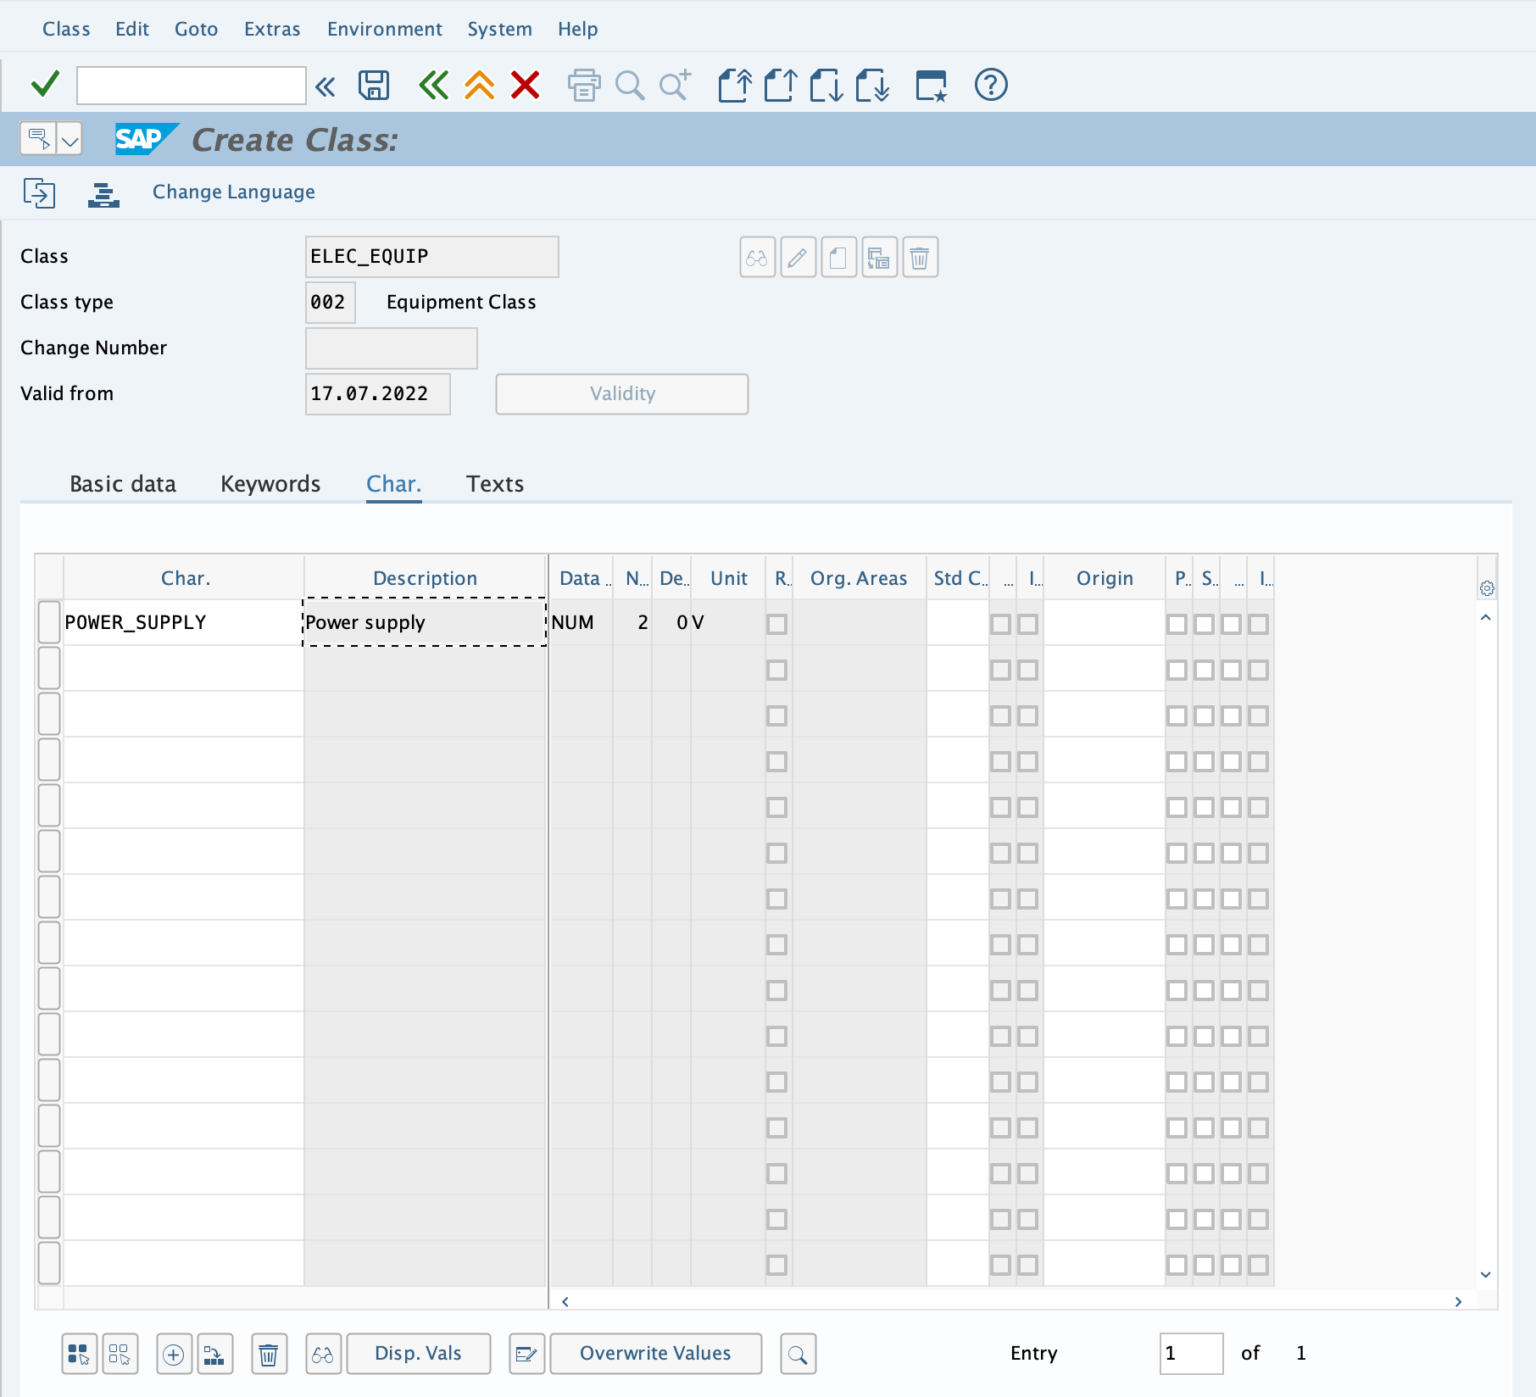Select the glasses Display icon beside Class field
1536x1397 pixels.
coord(757,257)
